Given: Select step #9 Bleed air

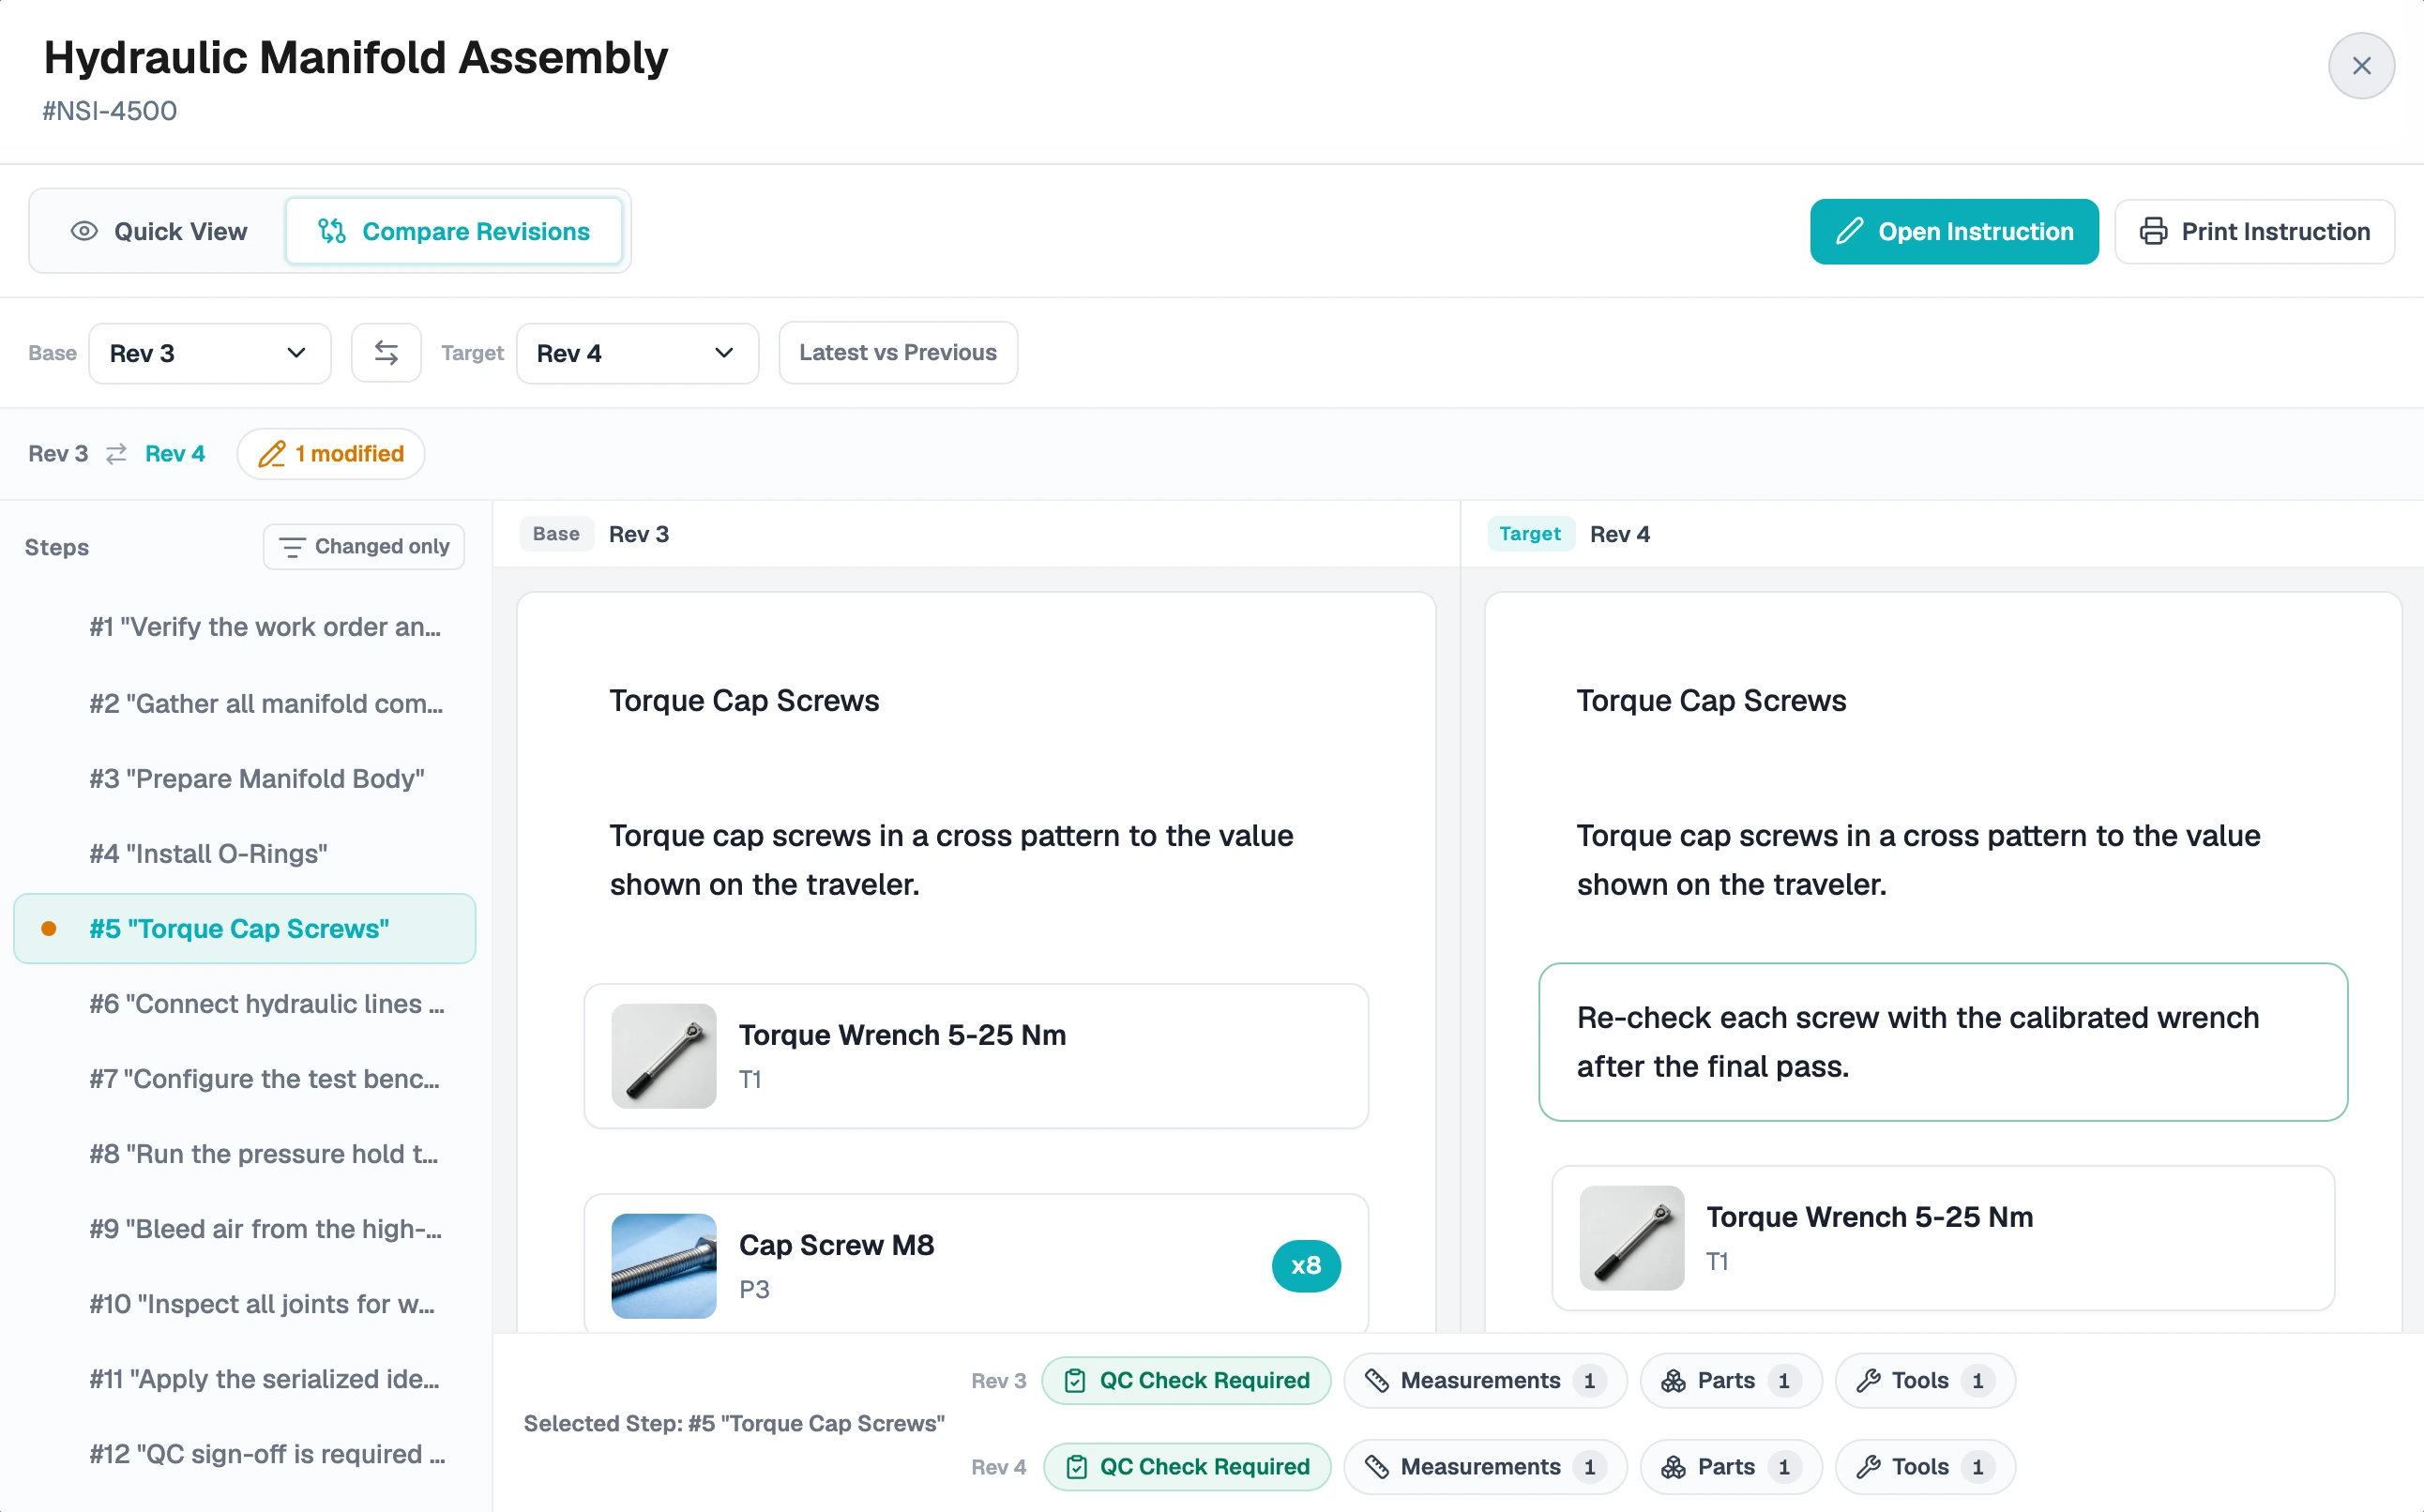Looking at the screenshot, I should coord(244,1228).
